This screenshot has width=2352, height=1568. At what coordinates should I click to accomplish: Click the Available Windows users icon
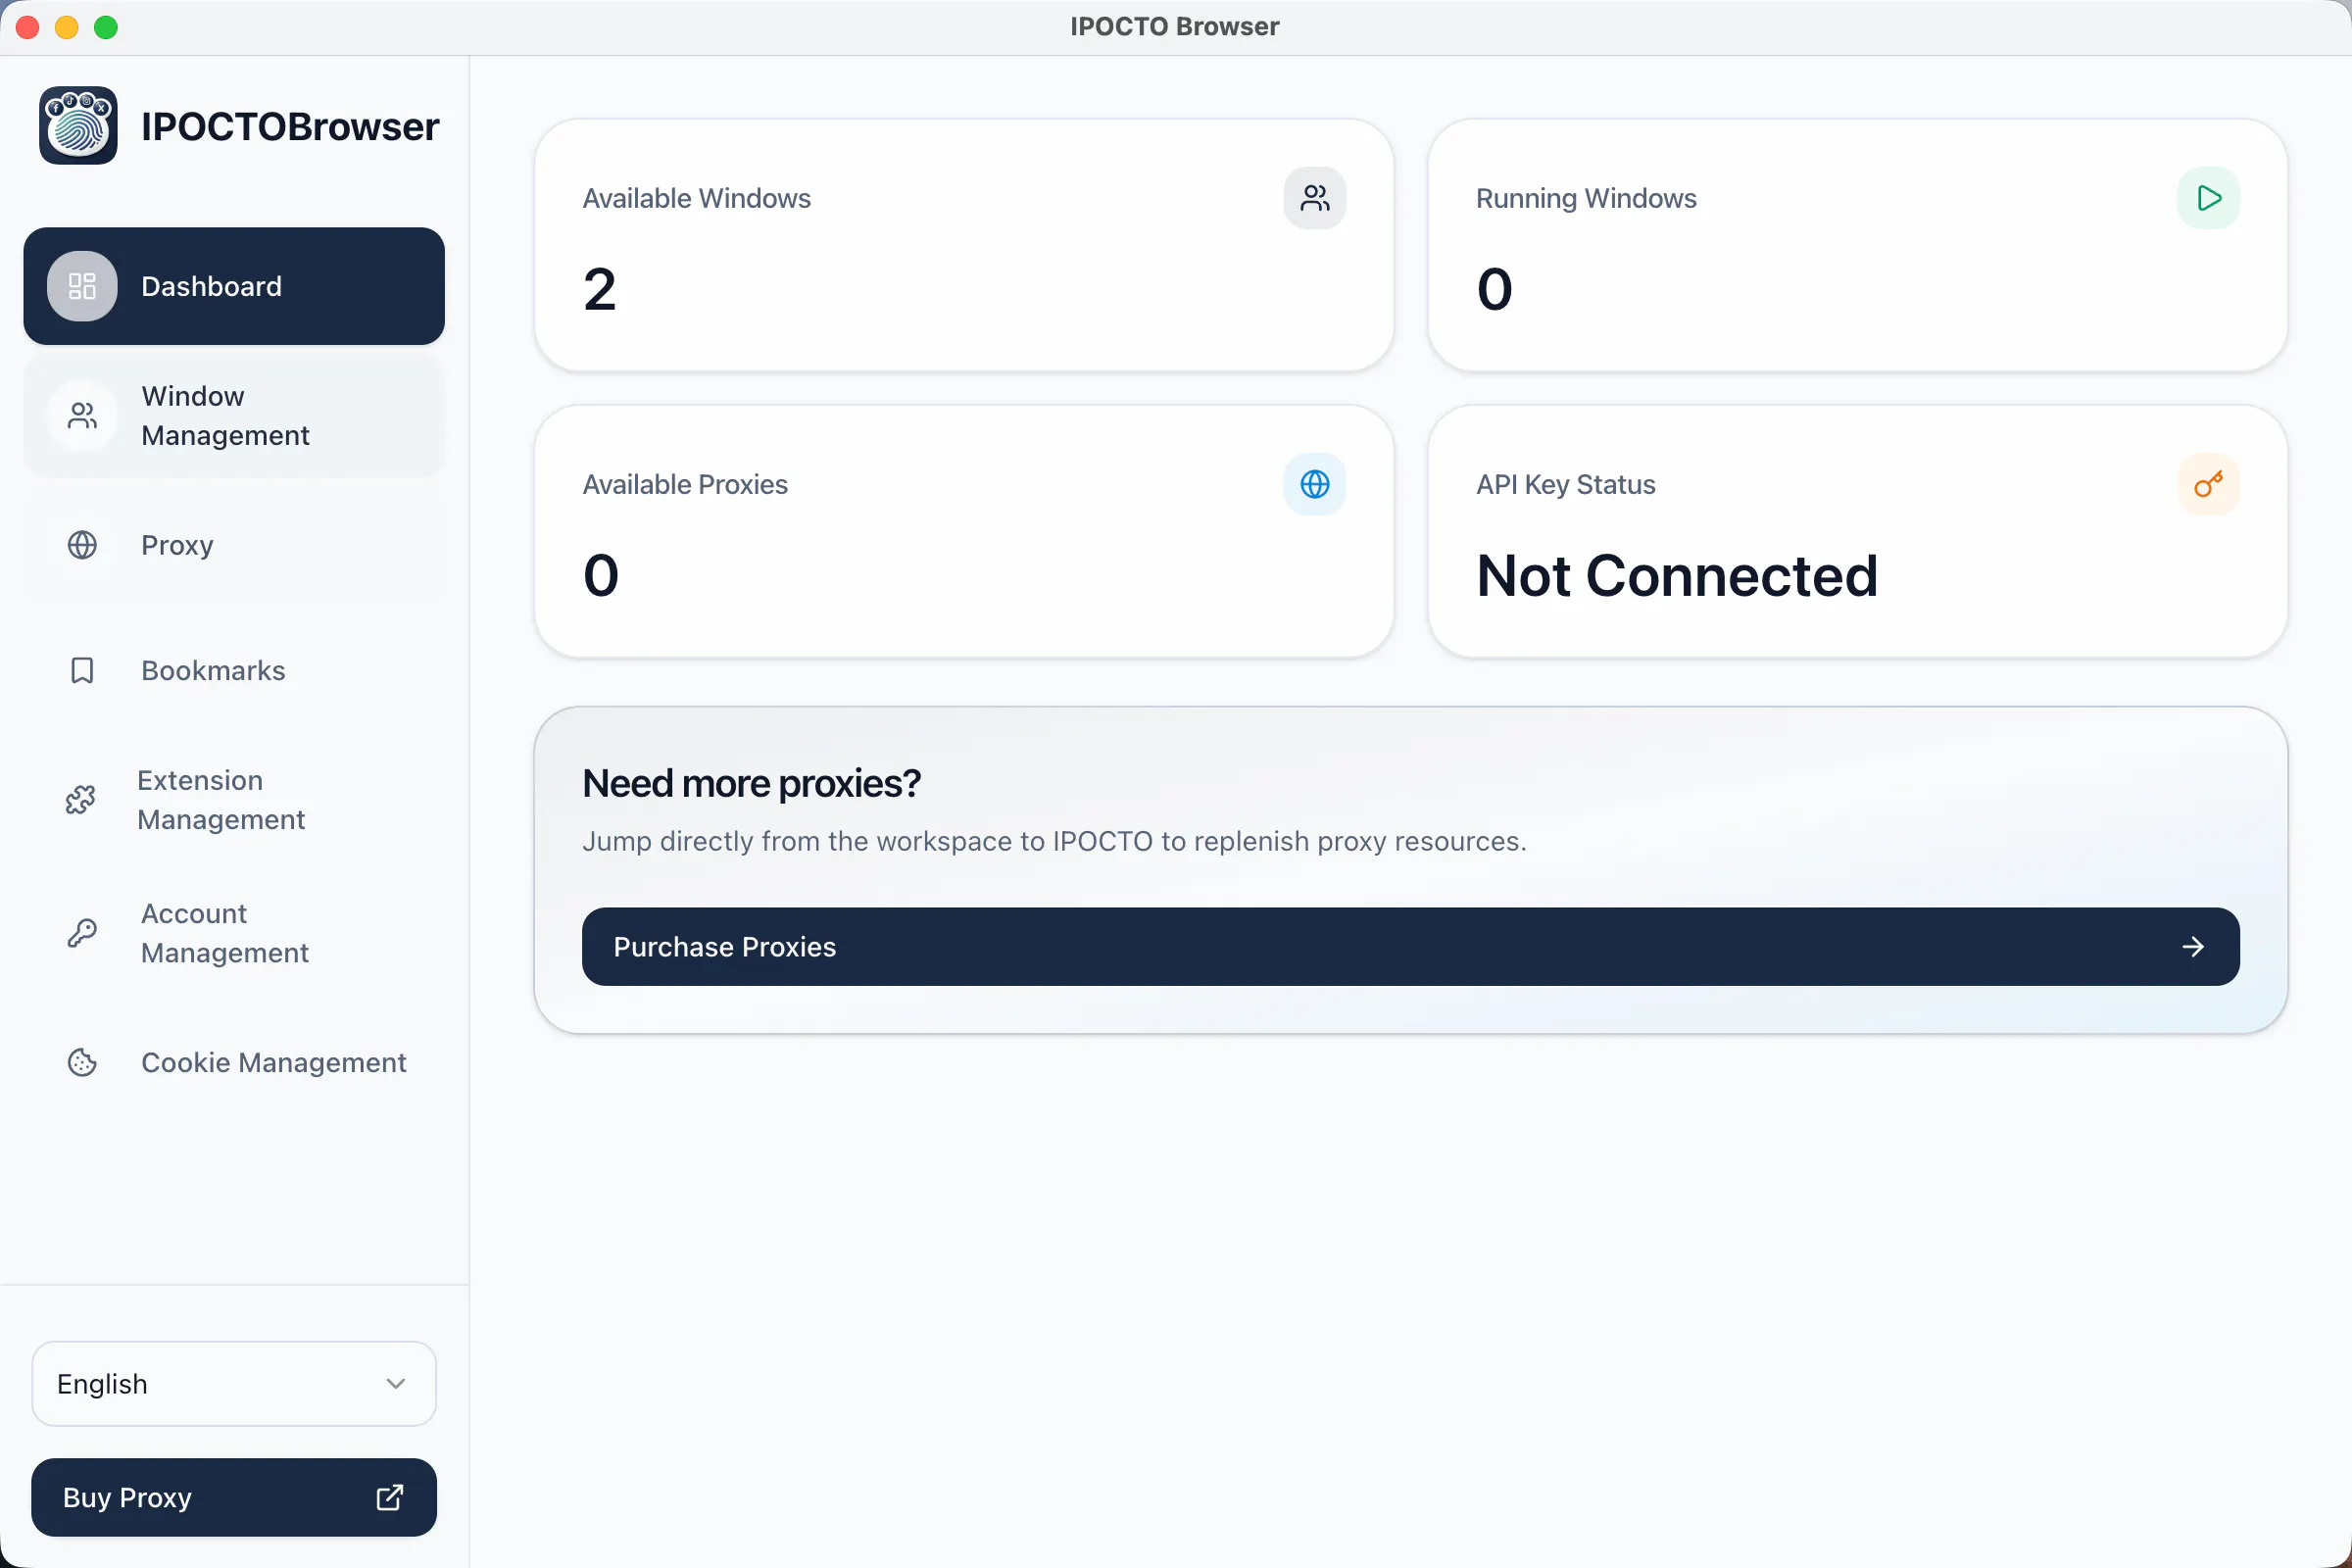coord(1315,198)
